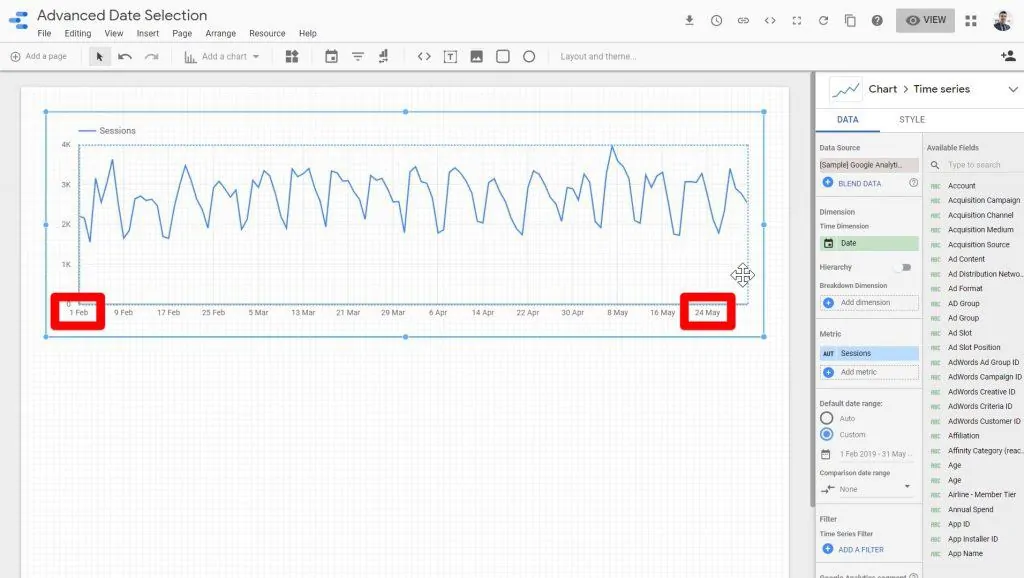1024x578 pixels.
Task: Click the BLEND DATA button
Action: coord(862,183)
